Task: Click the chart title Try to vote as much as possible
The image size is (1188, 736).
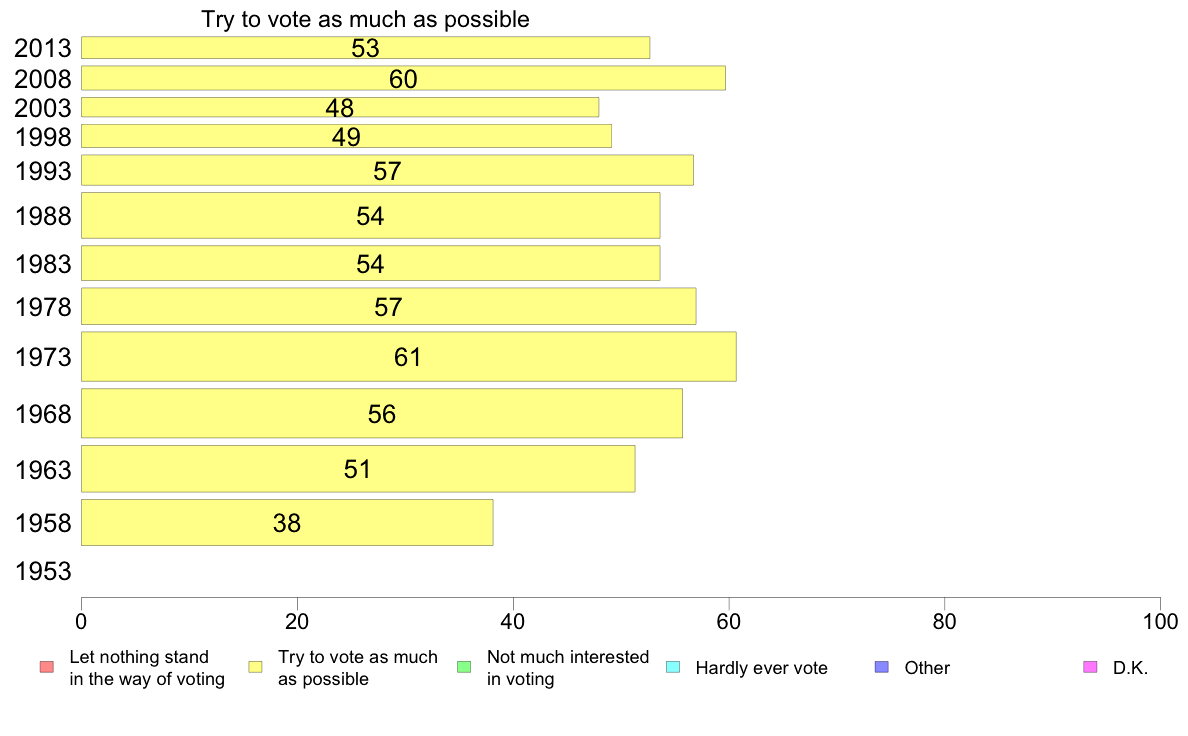Action: coord(365,19)
